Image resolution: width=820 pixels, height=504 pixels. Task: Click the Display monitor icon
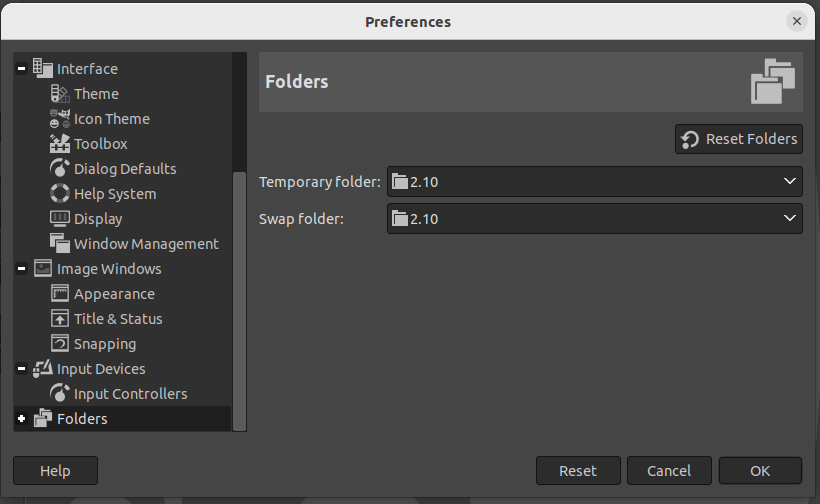point(59,219)
